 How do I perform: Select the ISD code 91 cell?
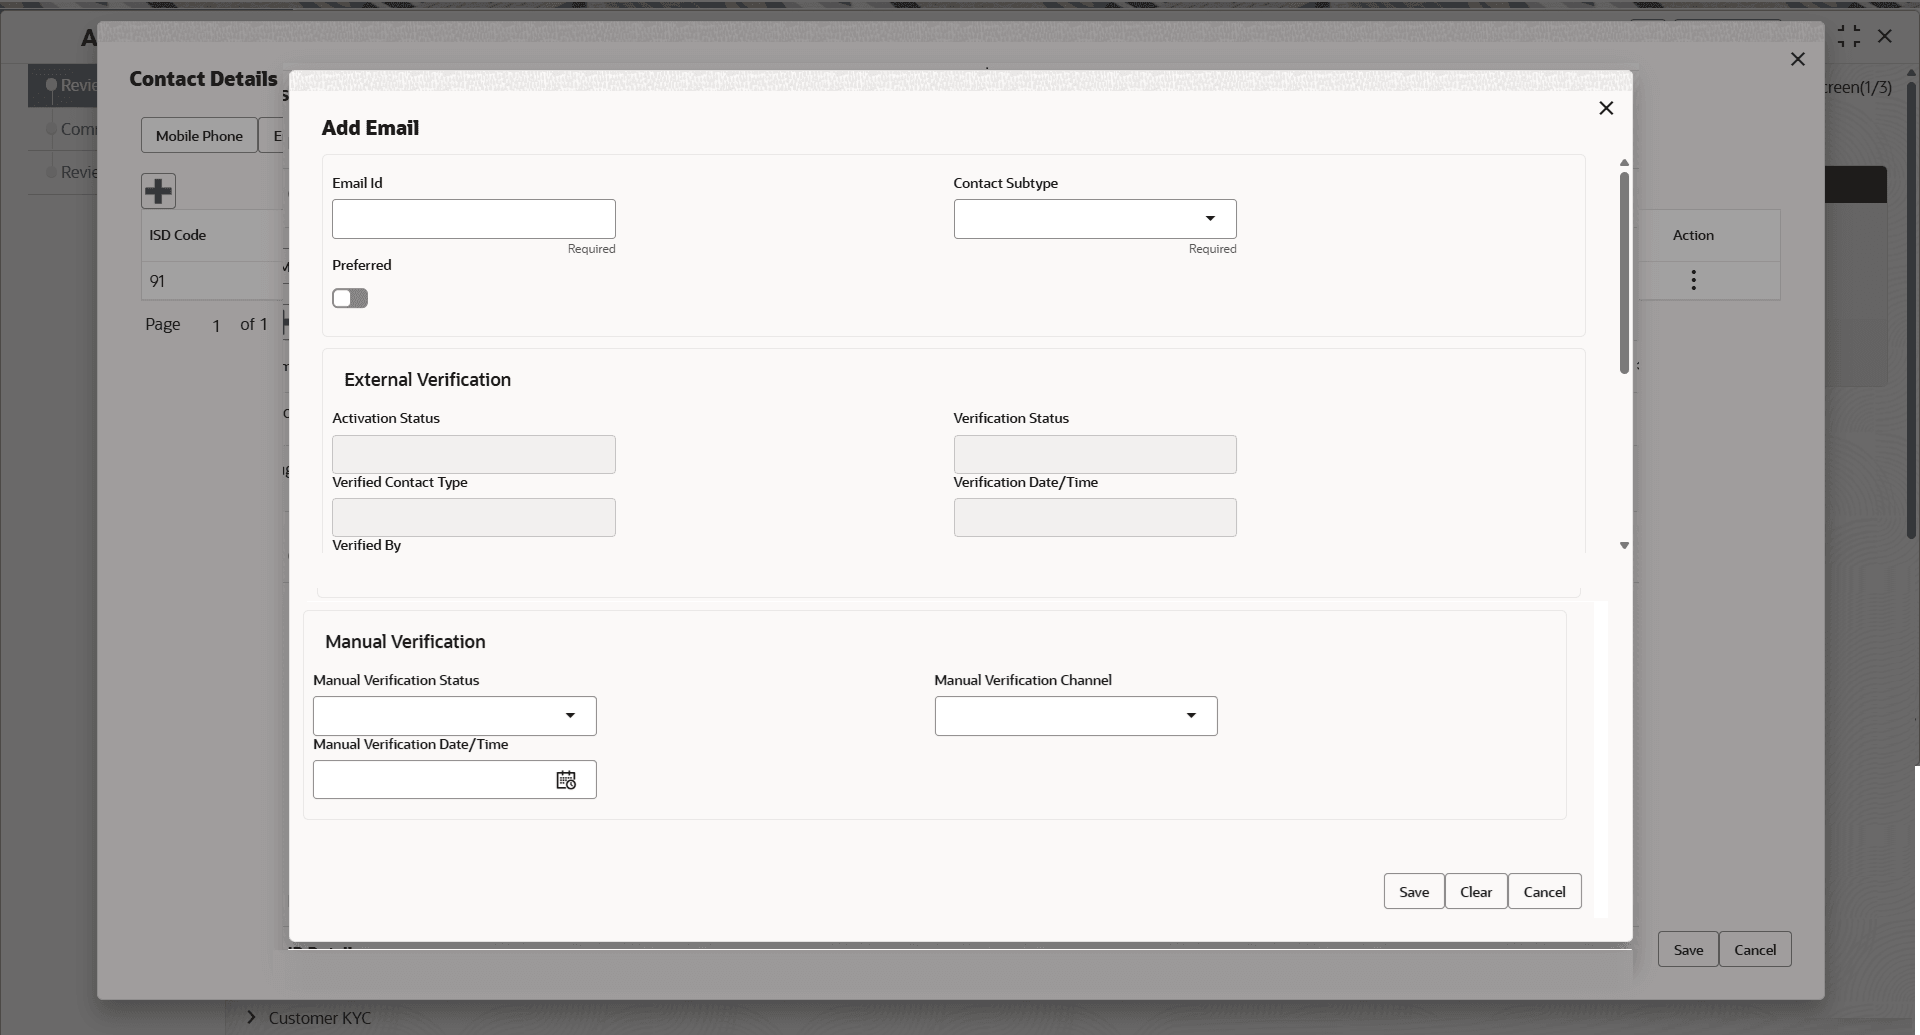(157, 281)
